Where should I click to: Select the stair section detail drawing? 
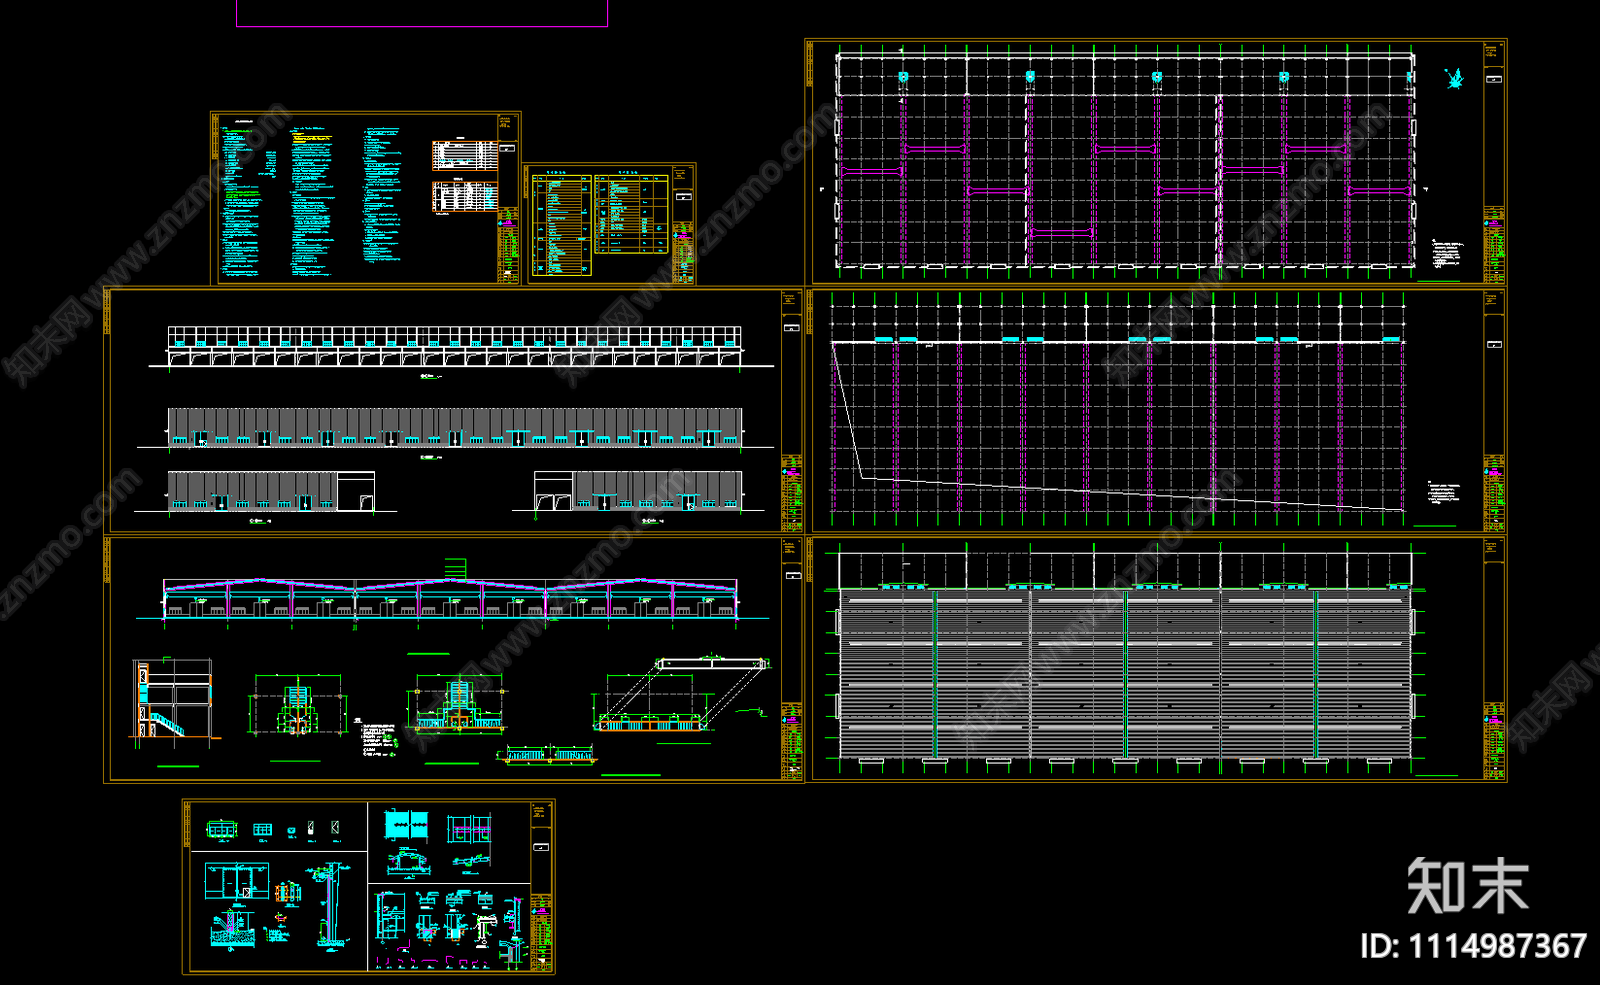point(175,703)
